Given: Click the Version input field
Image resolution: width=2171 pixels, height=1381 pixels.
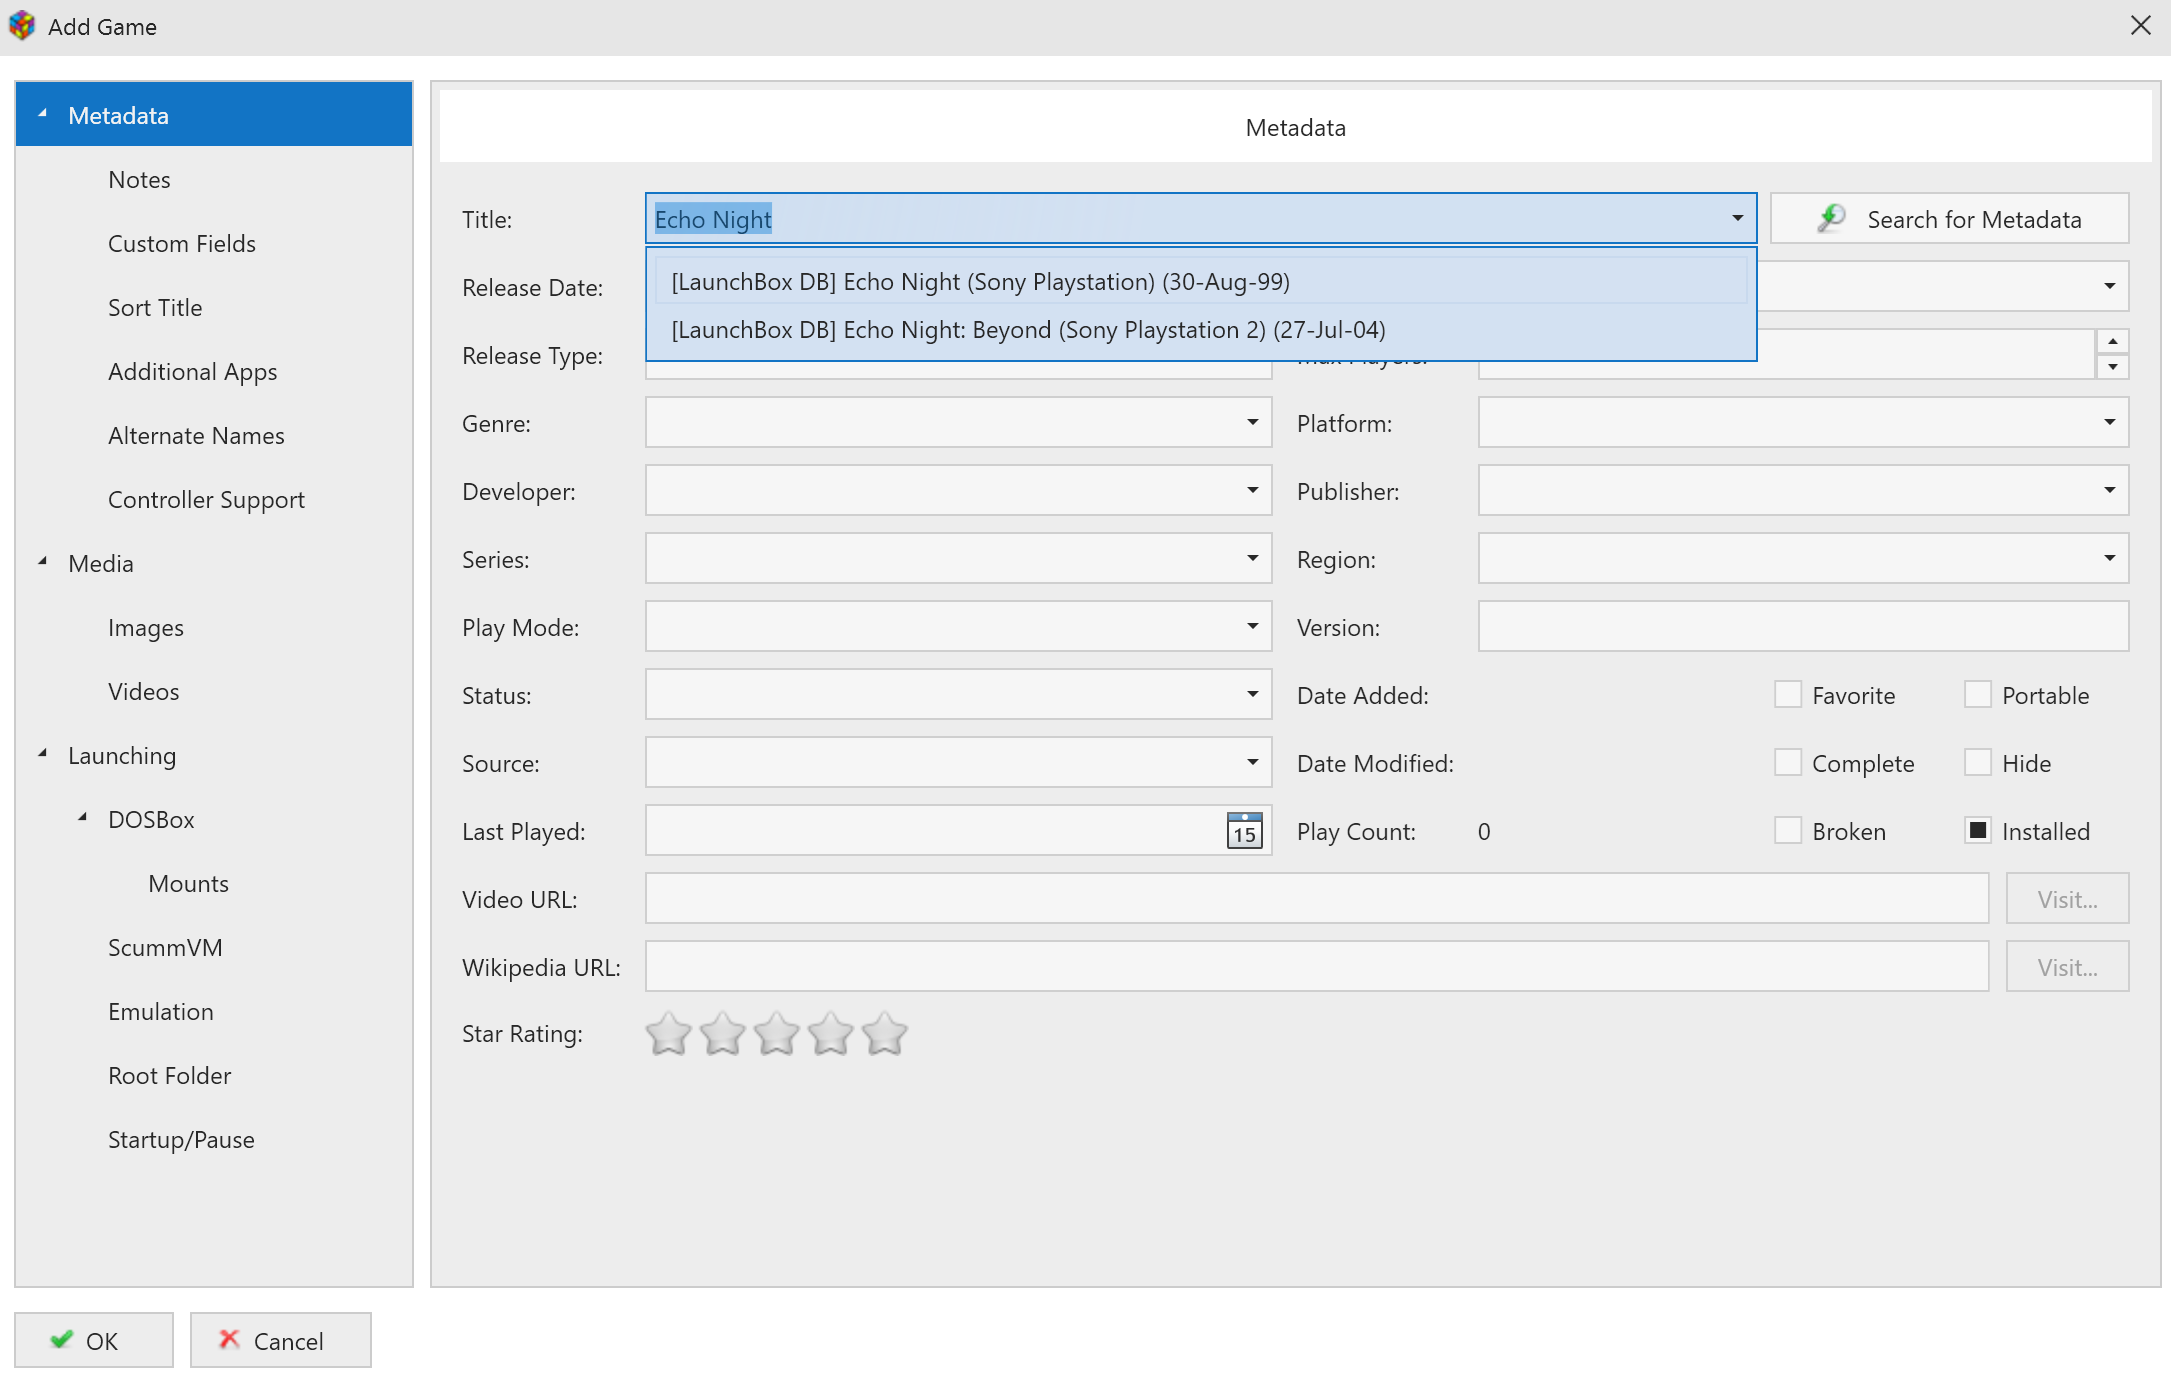Looking at the screenshot, I should coord(1803,626).
